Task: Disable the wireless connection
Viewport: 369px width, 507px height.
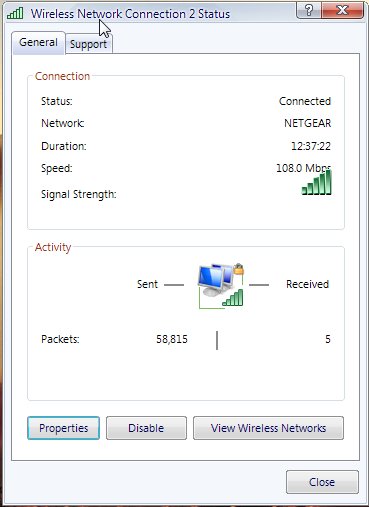Action: (x=146, y=428)
